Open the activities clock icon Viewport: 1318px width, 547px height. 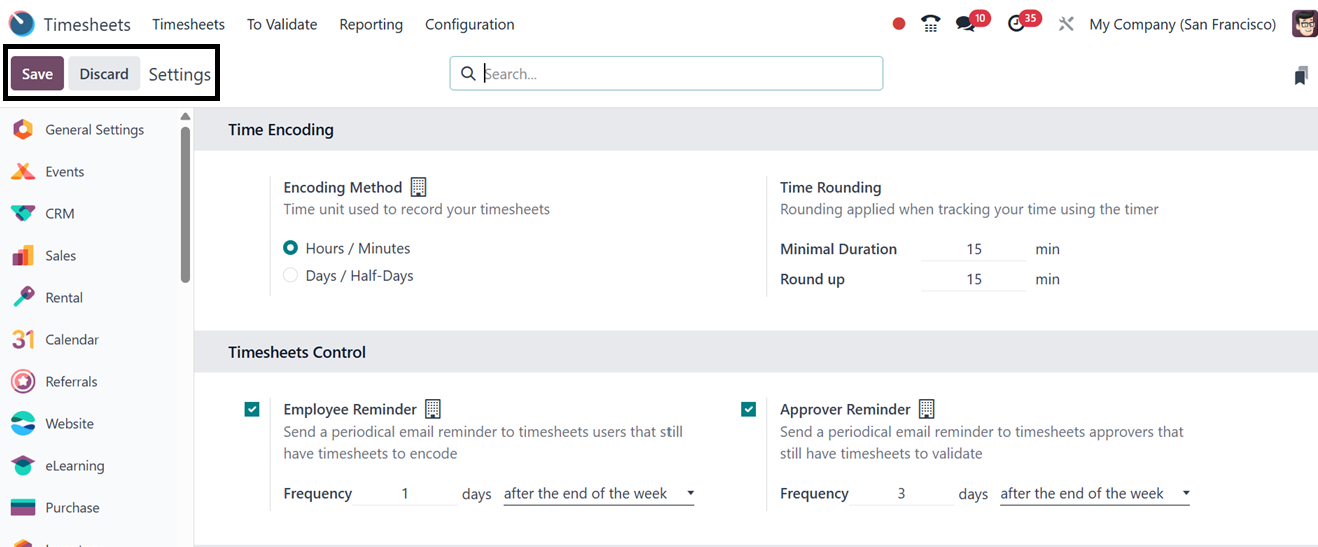tap(1017, 24)
